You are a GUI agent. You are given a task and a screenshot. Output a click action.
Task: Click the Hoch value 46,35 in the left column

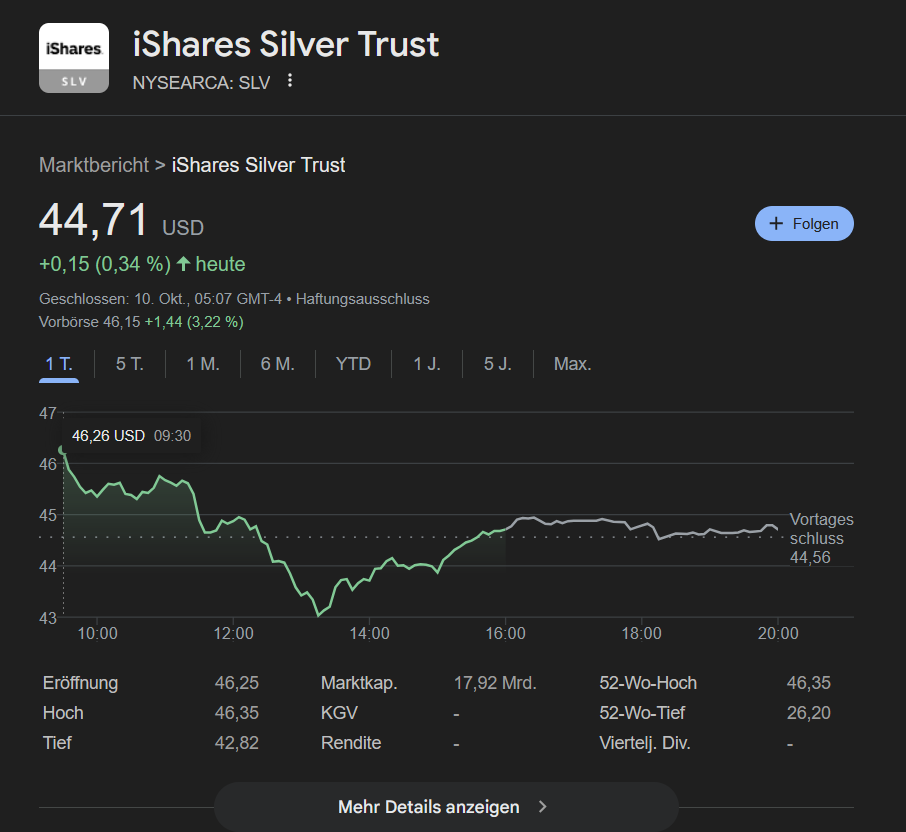click(237, 713)
